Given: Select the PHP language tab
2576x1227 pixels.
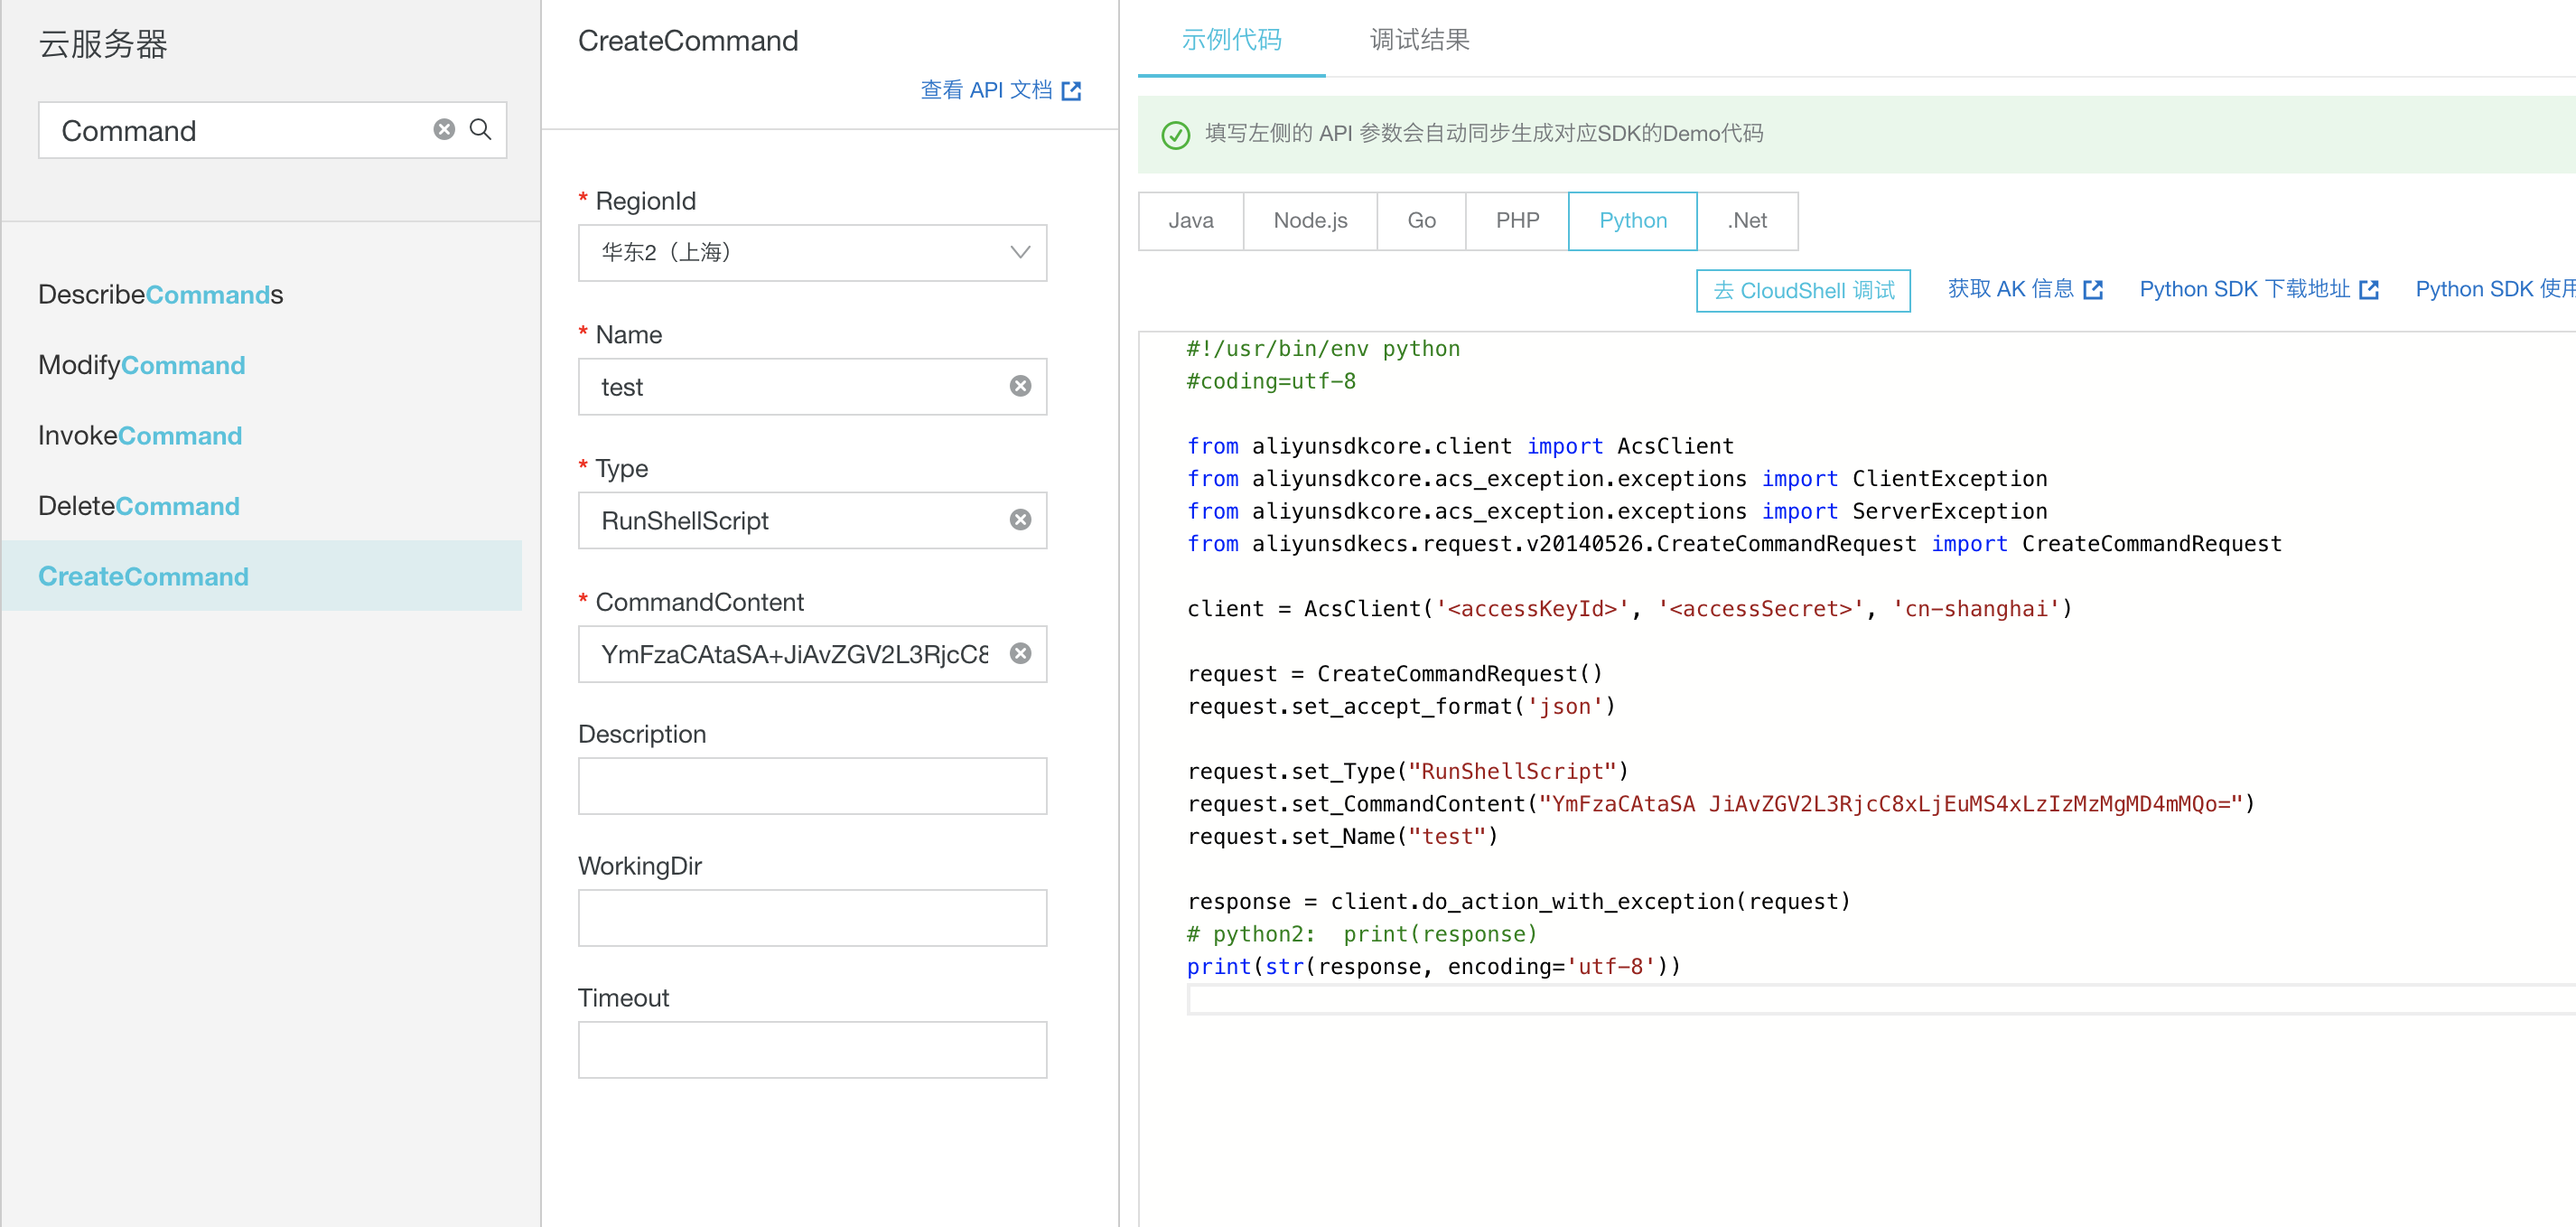Looking at the screenshot, I should coord(1517,221).
